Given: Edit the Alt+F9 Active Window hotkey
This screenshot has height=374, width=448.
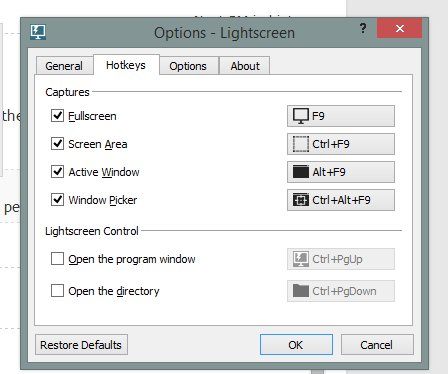Looking at the screenshot, I should [x=341, y=172].
